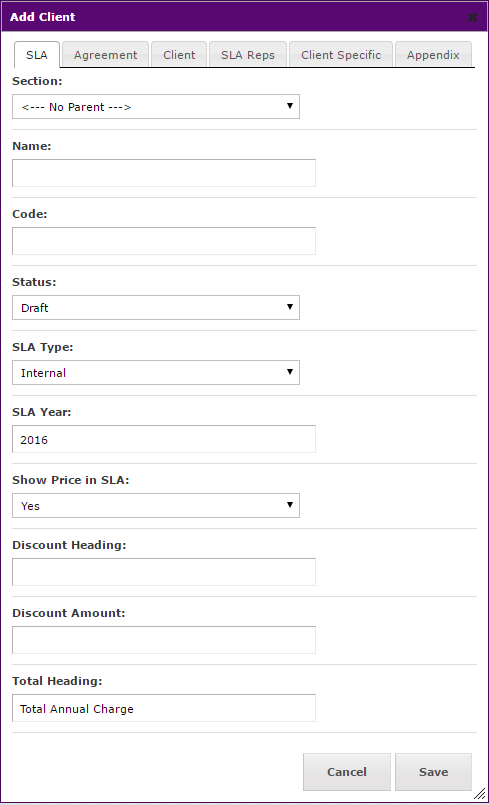Image resolution: width=489 pixels, height=805 pixels.
Task: Switch to the SLA tab
Action: [36, 54]
